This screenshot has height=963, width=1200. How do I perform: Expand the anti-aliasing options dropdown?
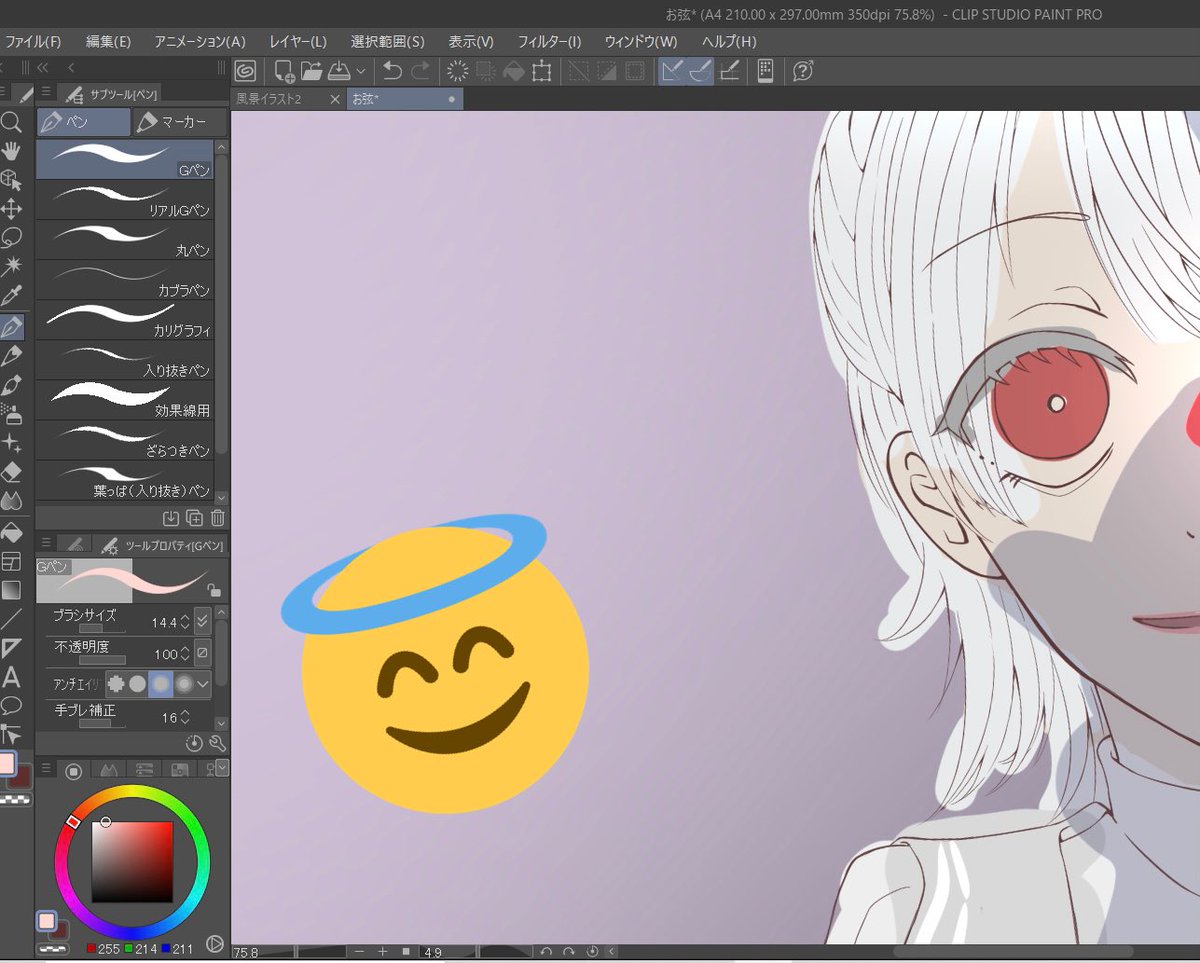tap(204, 684)
